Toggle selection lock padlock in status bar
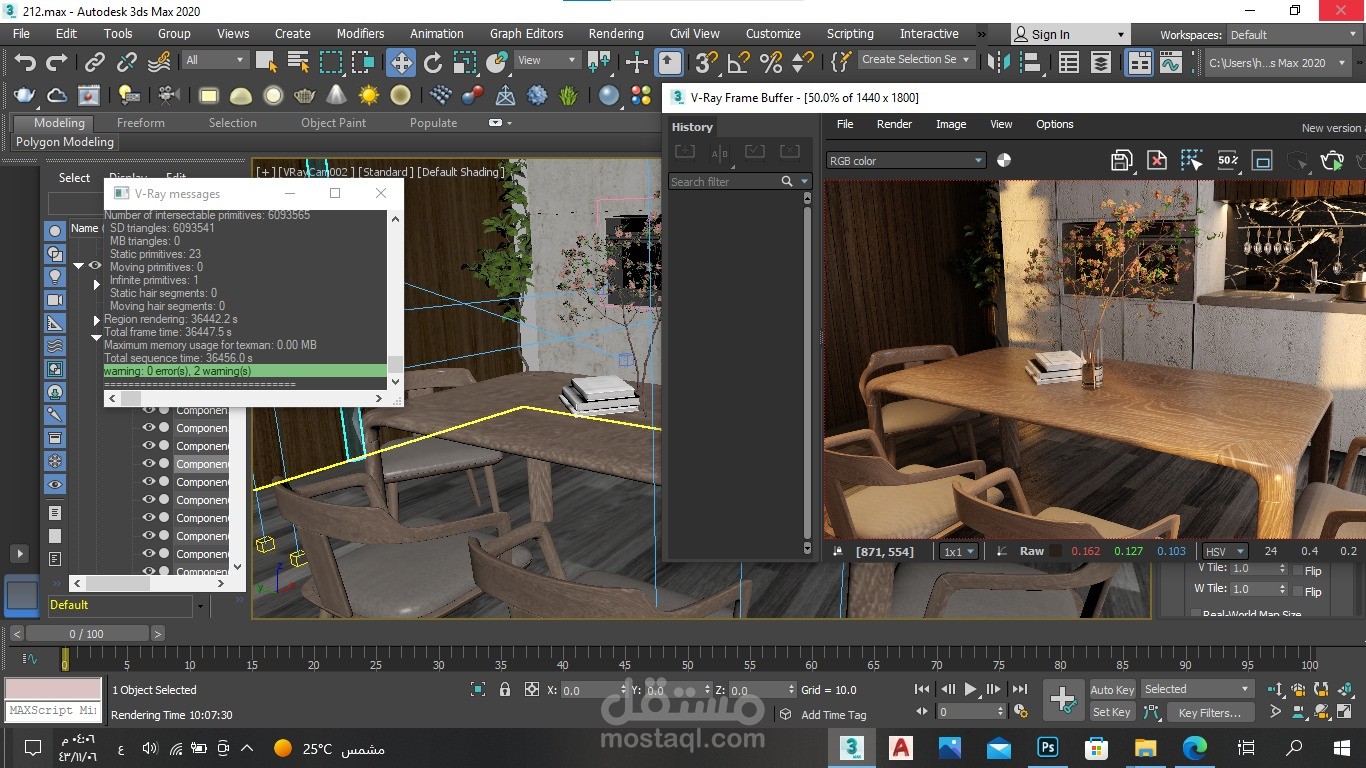Screen dimensions: 1366x768 click(505, 690)
